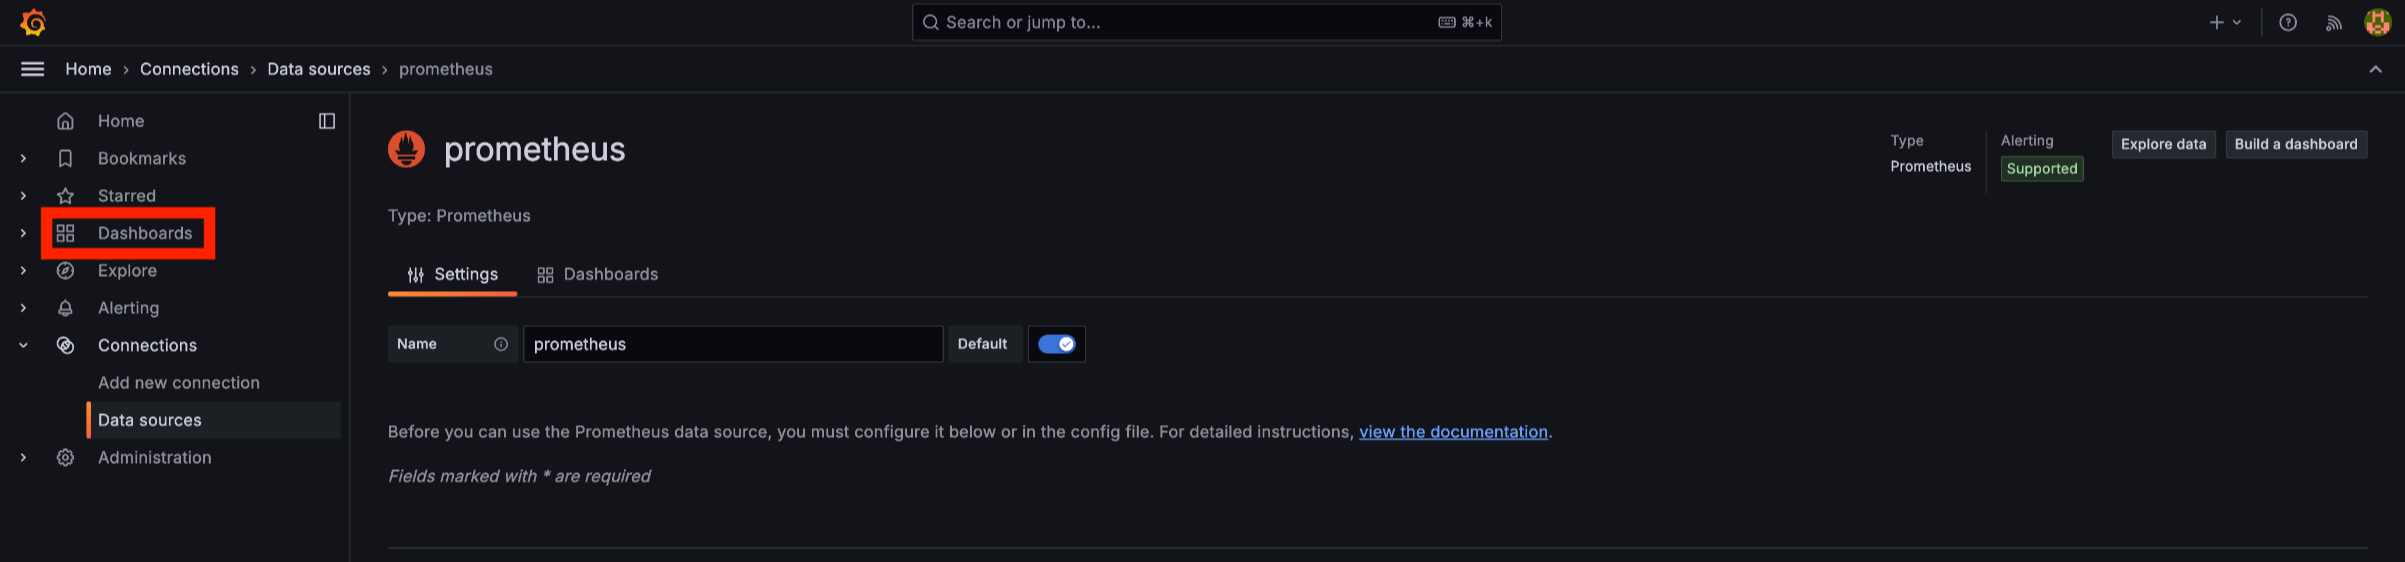2405x562 pixels.
Task: Expand the Explore section chevron
Action: pyautogui.click(x=23, y=271)
